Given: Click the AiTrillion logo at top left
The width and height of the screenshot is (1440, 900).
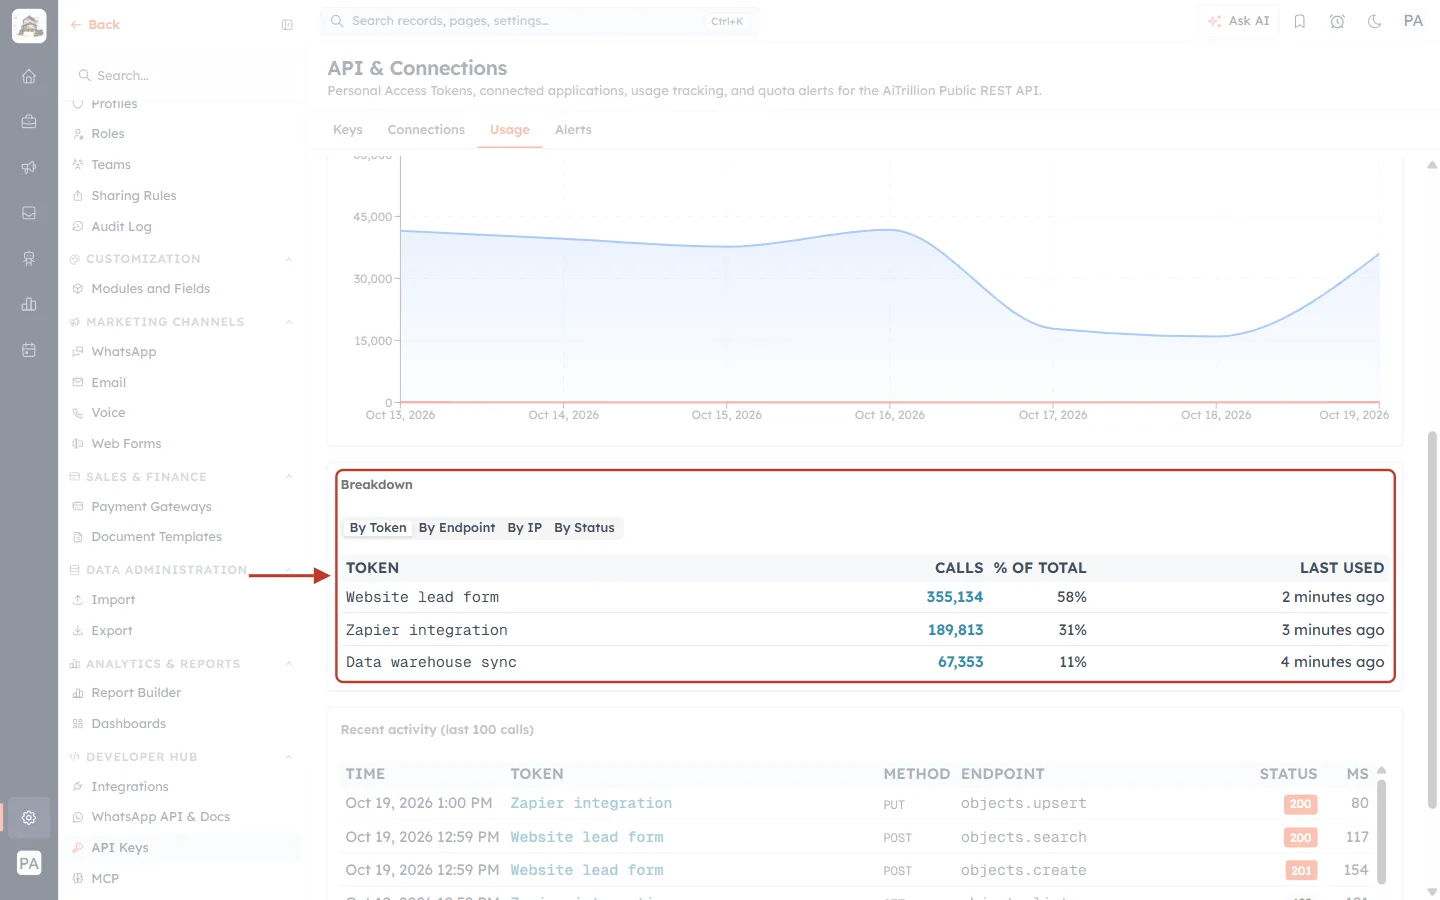Looking at the screenshot, I should pyautogui.click(x=29, y=26).
